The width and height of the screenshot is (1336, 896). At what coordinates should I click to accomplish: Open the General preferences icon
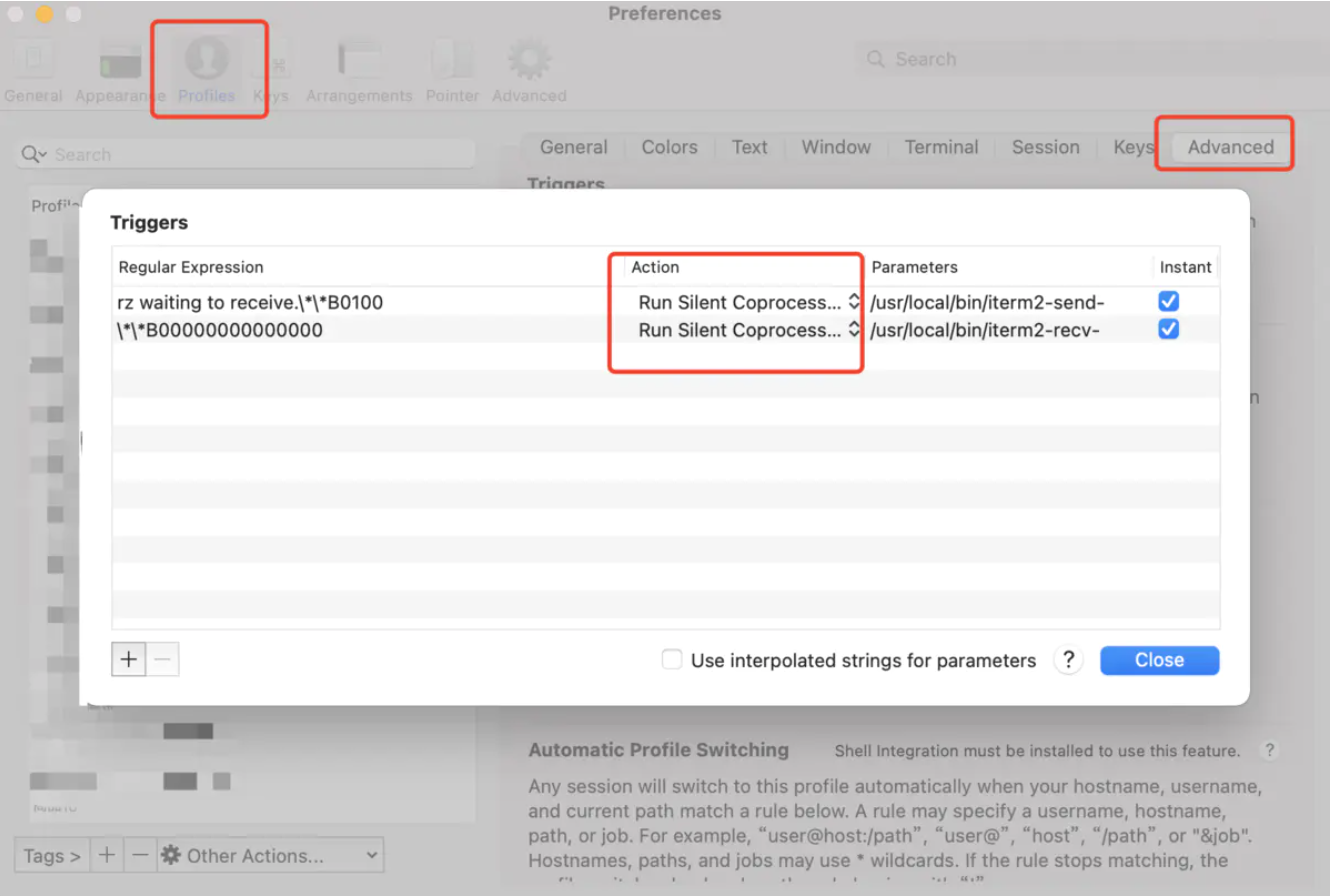pyautogui.click(x=32, y=70)
